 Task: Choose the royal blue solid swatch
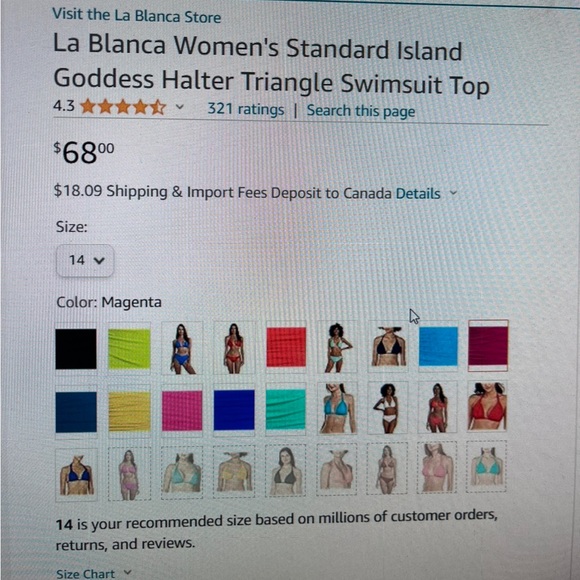click(234, 410)
